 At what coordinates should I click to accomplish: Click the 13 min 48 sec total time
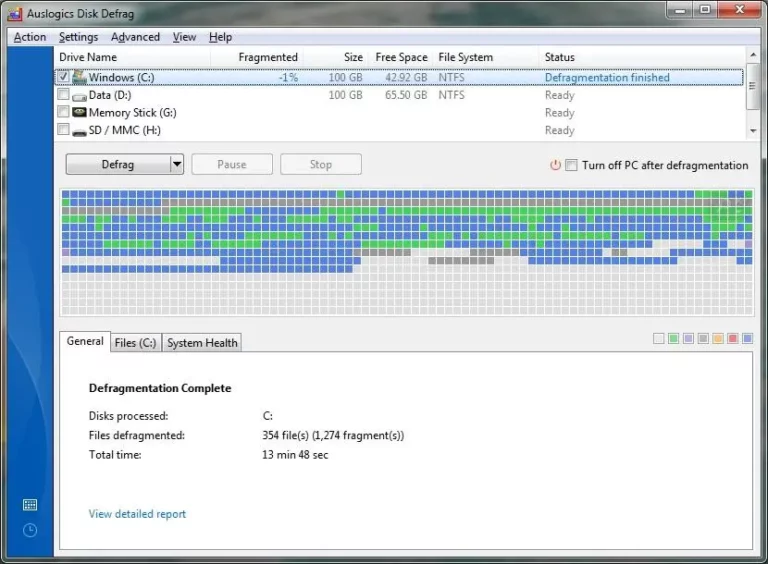[295, 455]
